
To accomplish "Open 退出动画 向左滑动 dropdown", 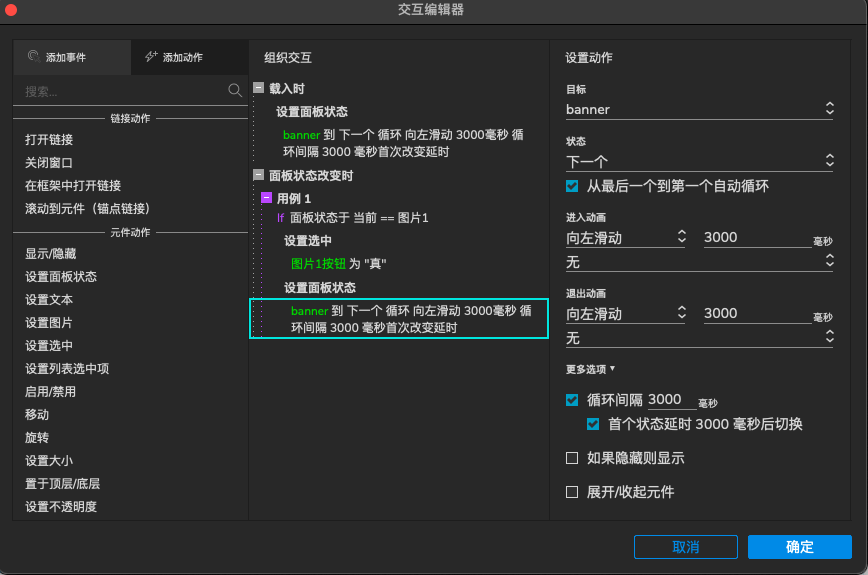I will (626, 314).
